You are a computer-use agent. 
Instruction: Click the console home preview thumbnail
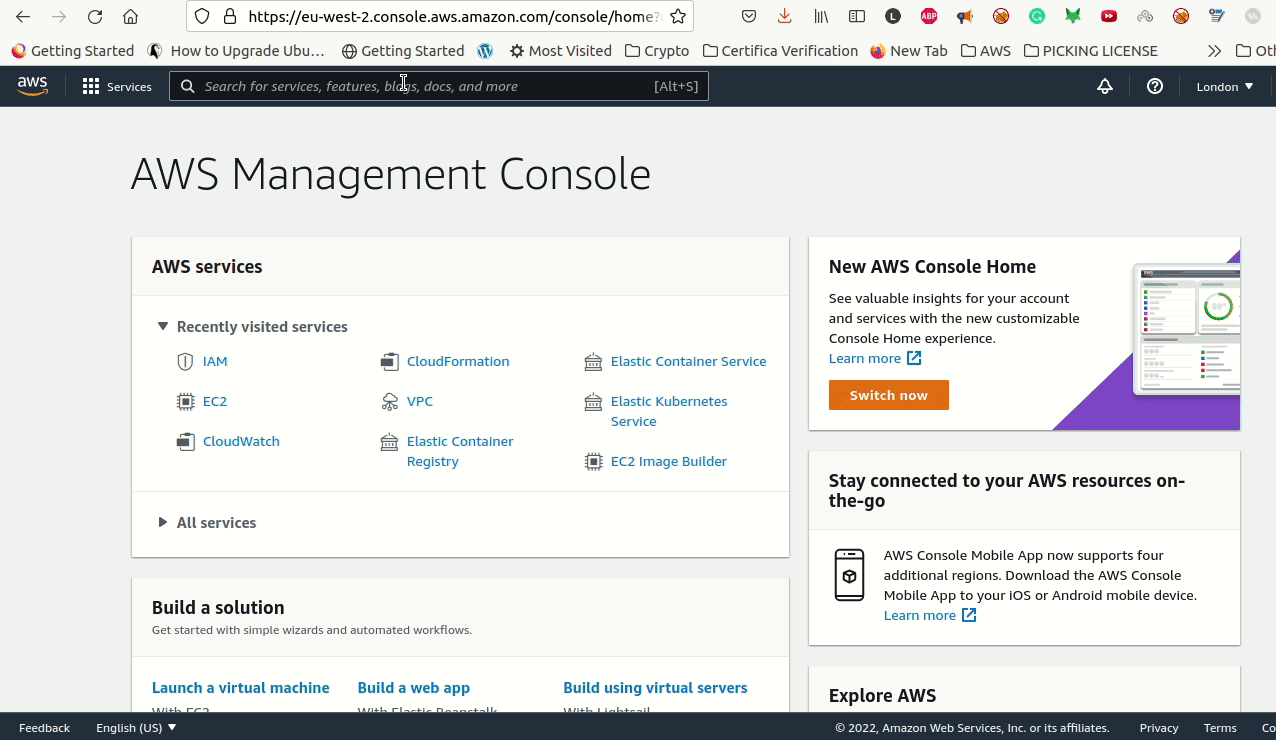pyautogui.click(x=1187, y=330)
